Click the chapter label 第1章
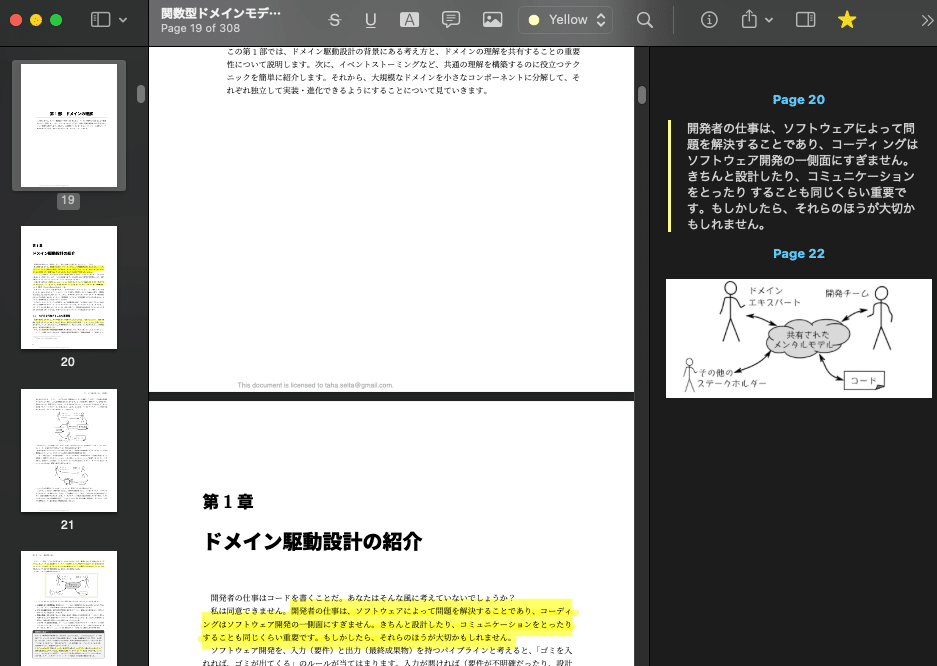 coord(228,502)
